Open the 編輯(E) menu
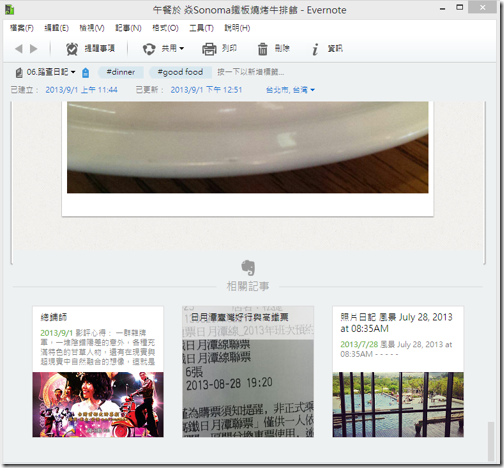The image size is (504, 468). [x=56, y=28]
